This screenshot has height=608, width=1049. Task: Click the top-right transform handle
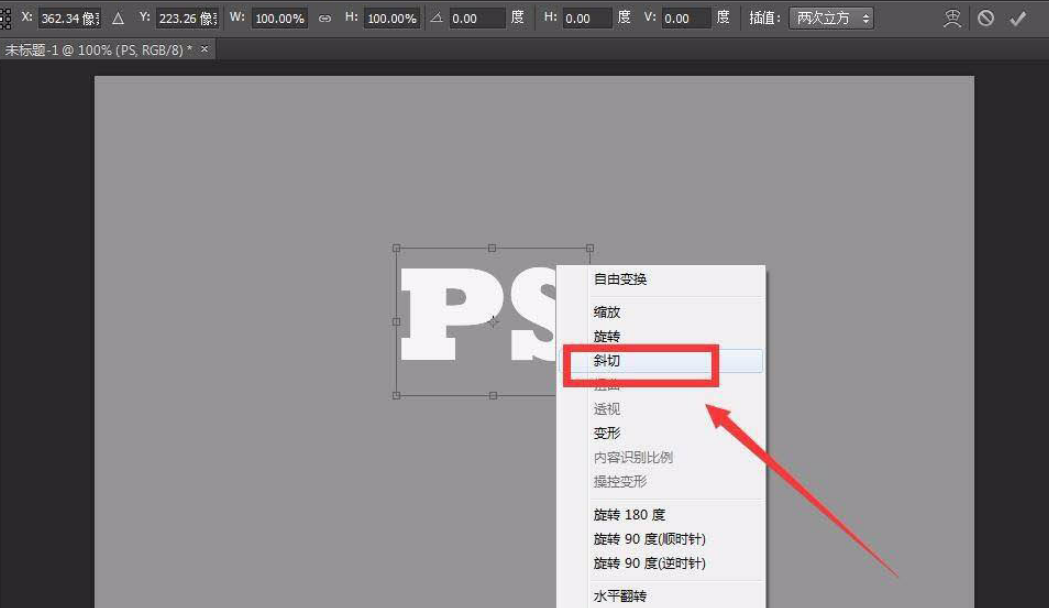(589, 248)
